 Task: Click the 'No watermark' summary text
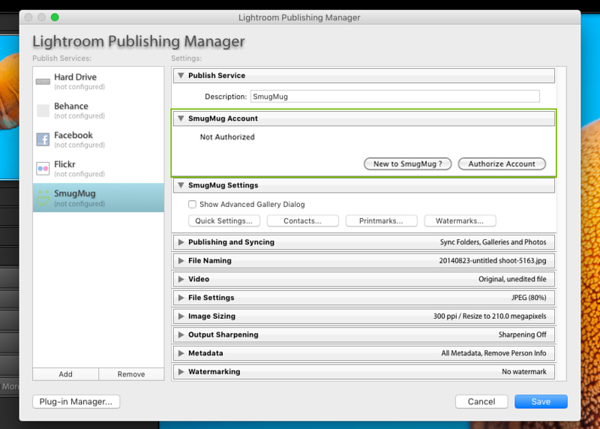coord(524,372)
